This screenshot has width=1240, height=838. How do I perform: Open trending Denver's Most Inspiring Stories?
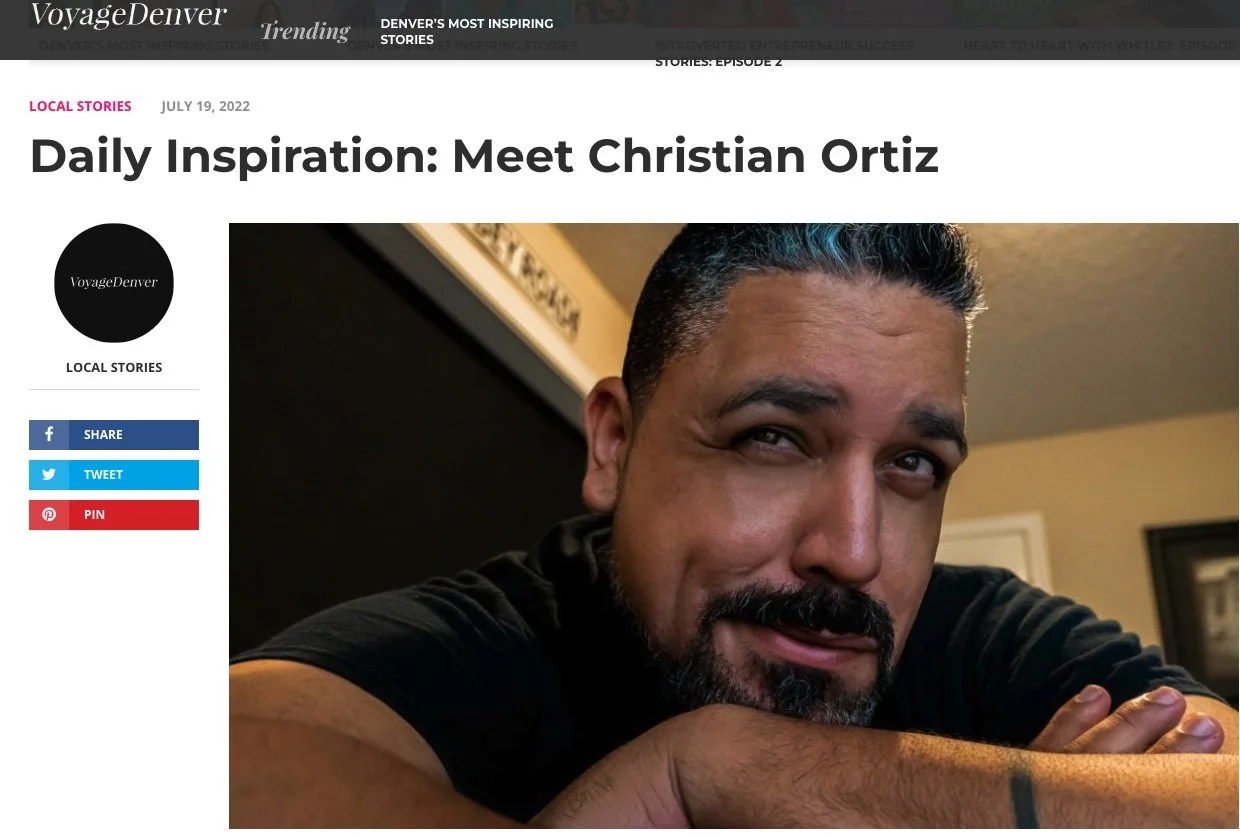466,31
